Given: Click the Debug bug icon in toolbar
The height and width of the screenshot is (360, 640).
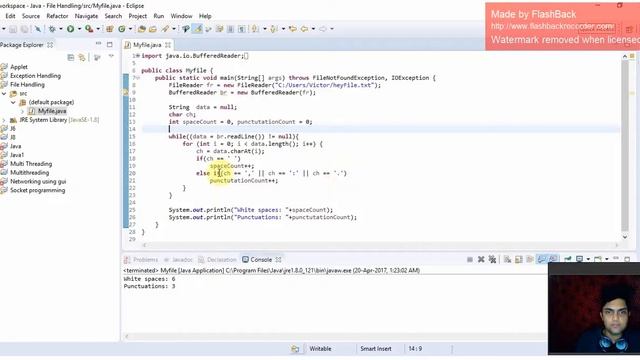Looking at the screenshot, I should point(52,29).
